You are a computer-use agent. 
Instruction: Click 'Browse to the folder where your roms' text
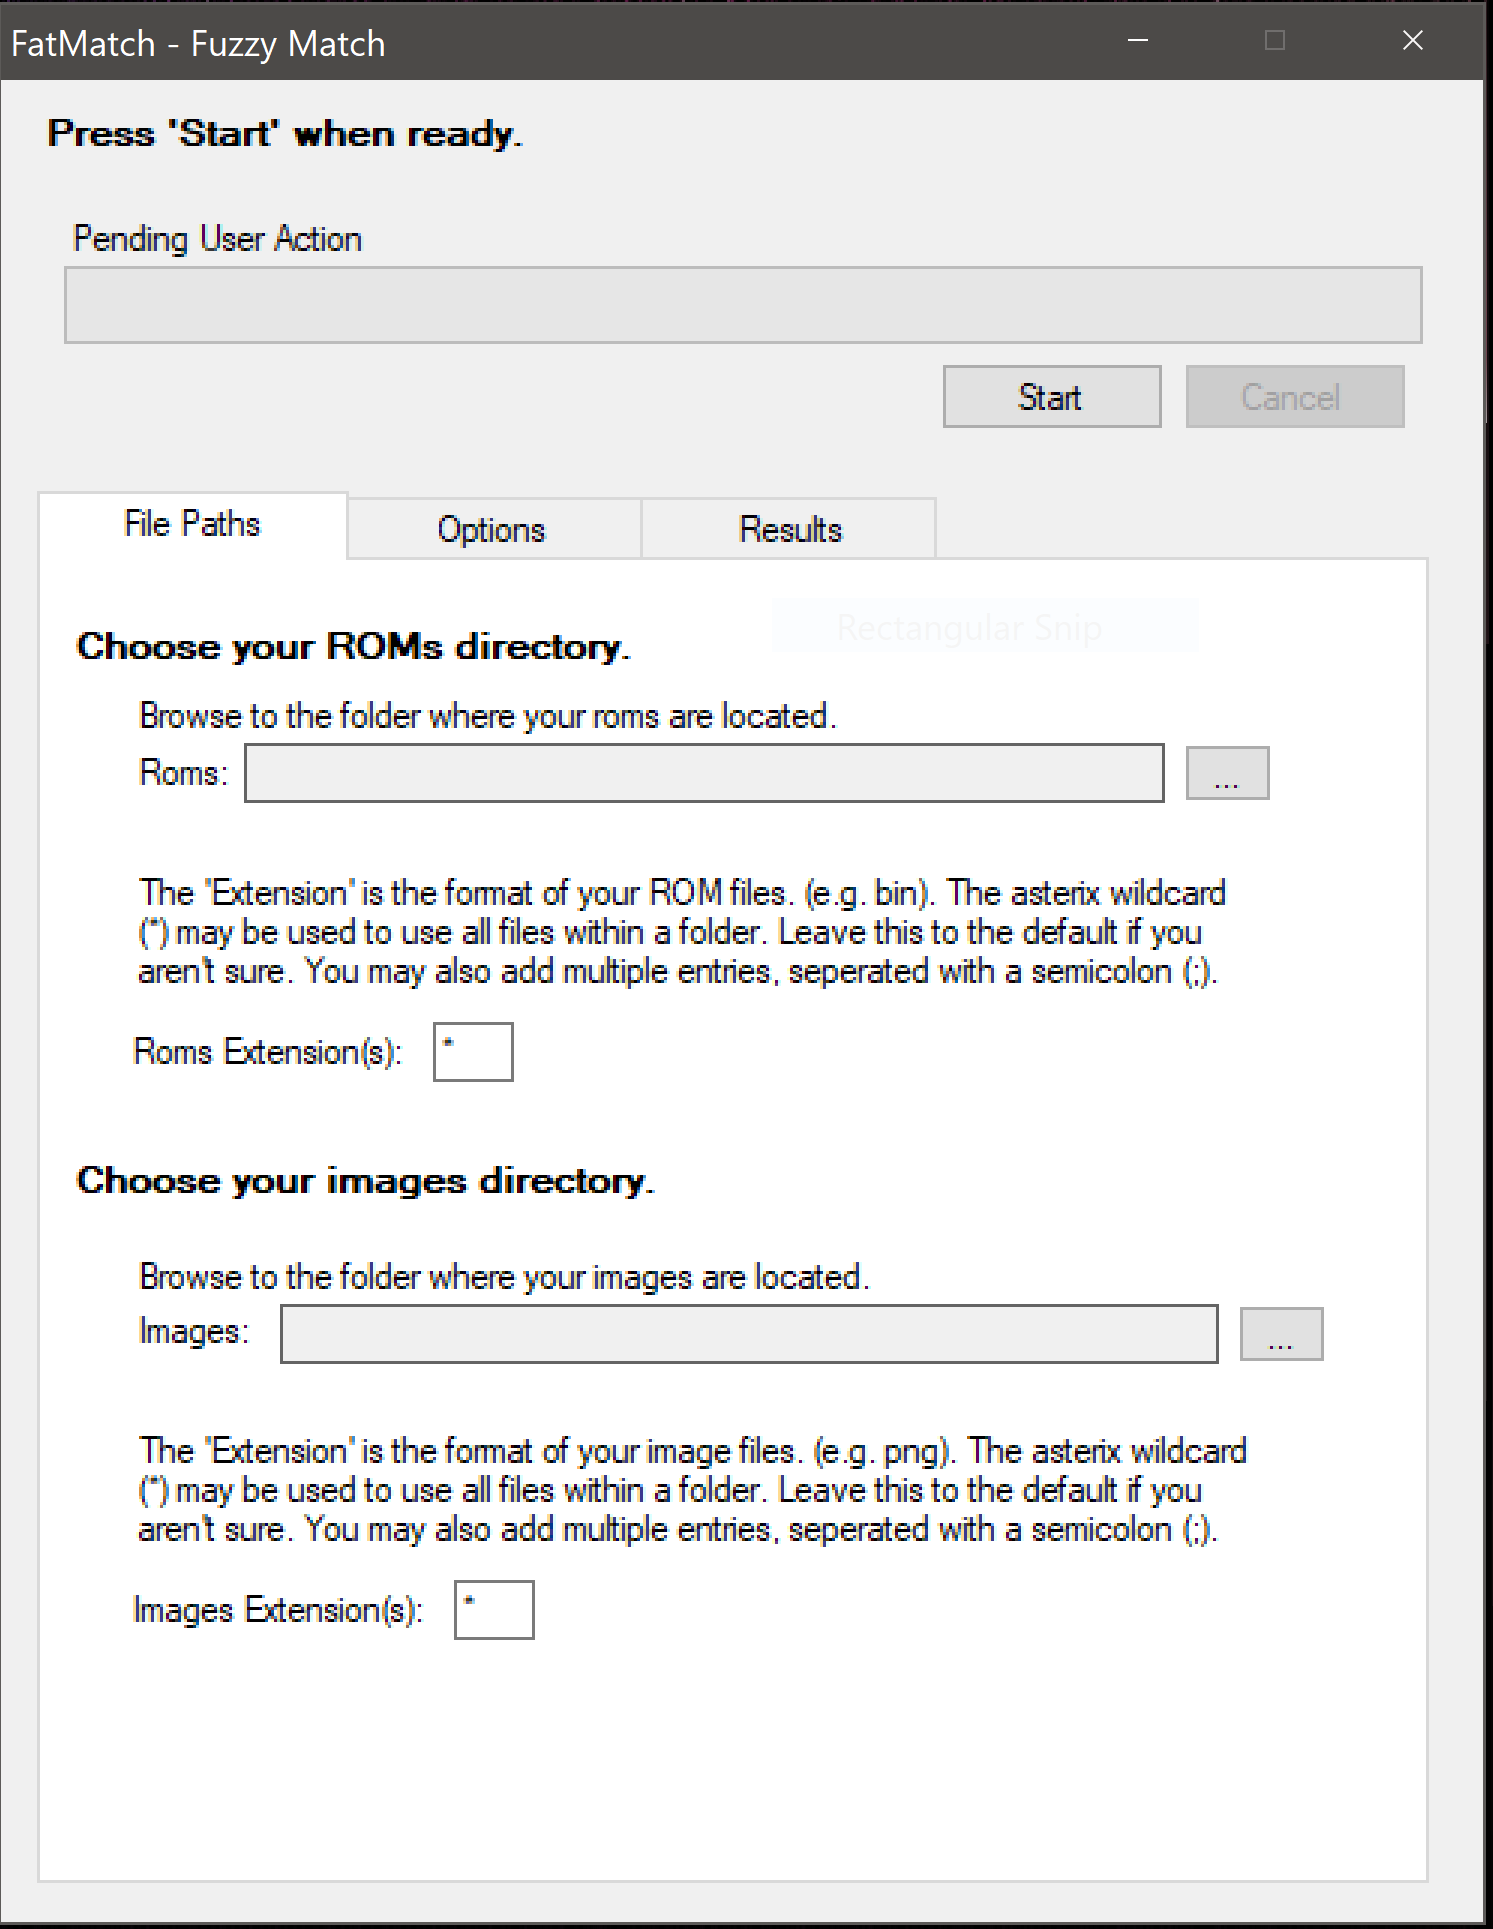(x=487, y=716)
